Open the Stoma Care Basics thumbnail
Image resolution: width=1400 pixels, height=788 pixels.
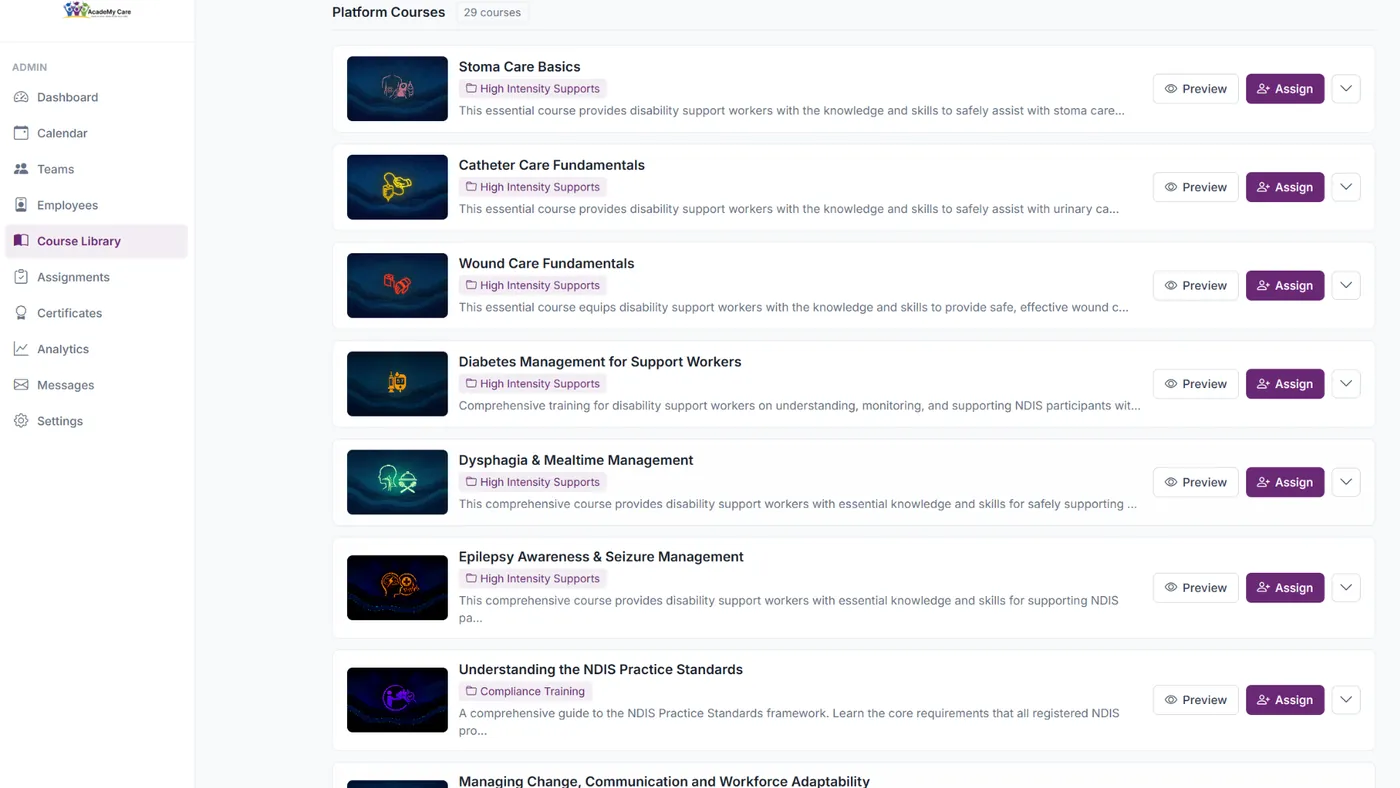[397, 89]
